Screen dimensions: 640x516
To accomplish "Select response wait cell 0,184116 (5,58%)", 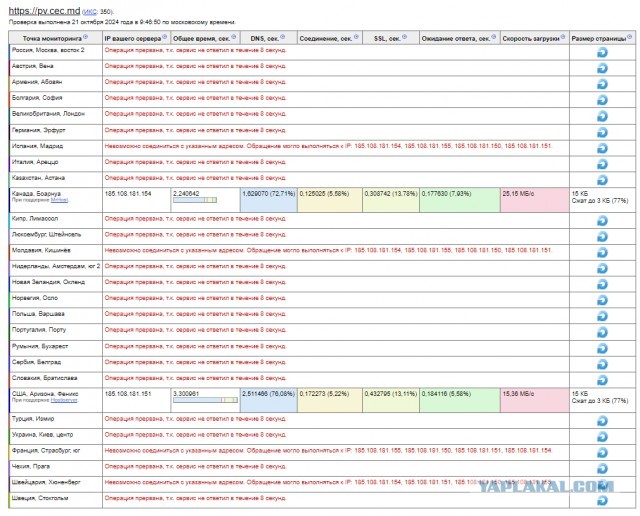I will [460, 400].
